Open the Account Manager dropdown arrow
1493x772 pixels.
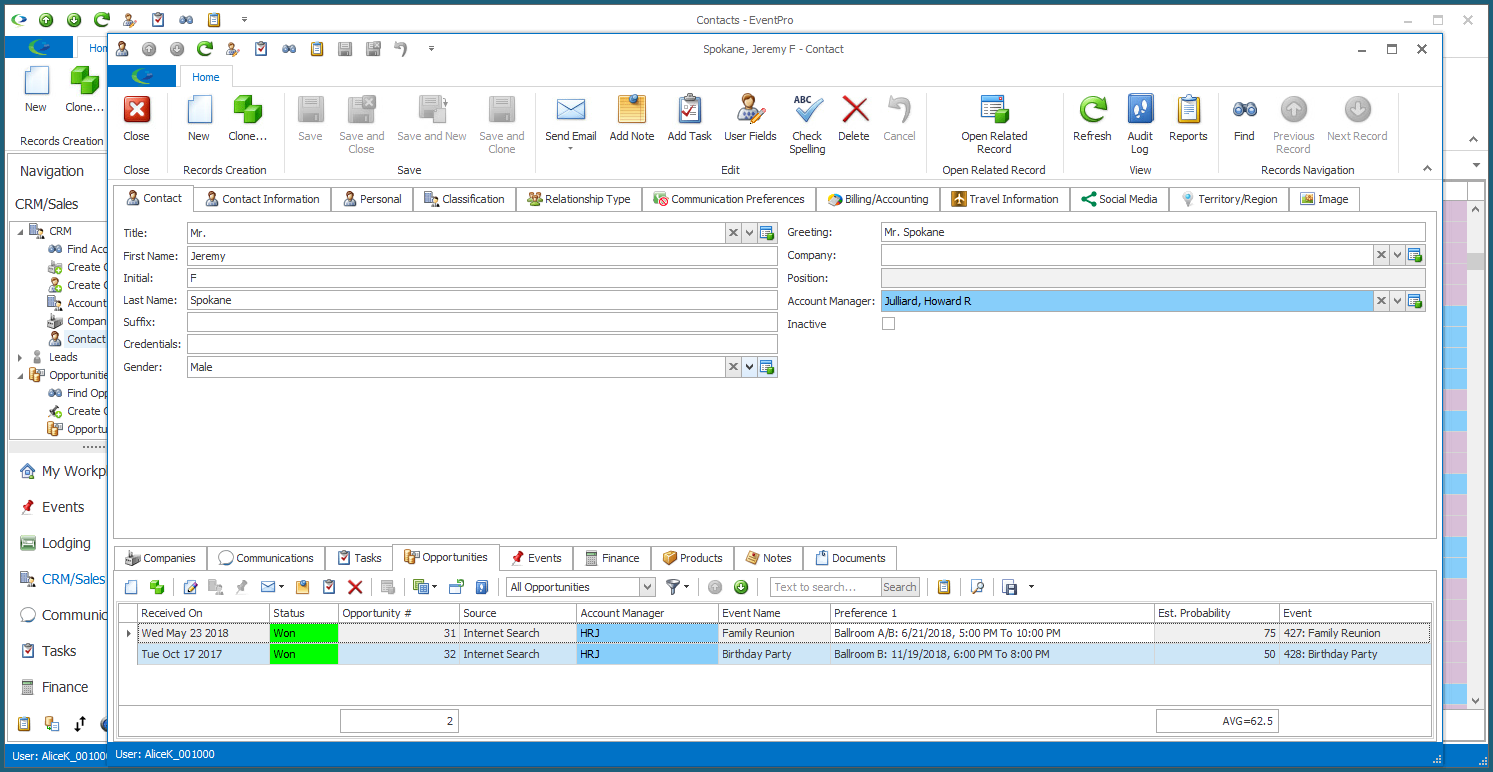click(1397, 301)
